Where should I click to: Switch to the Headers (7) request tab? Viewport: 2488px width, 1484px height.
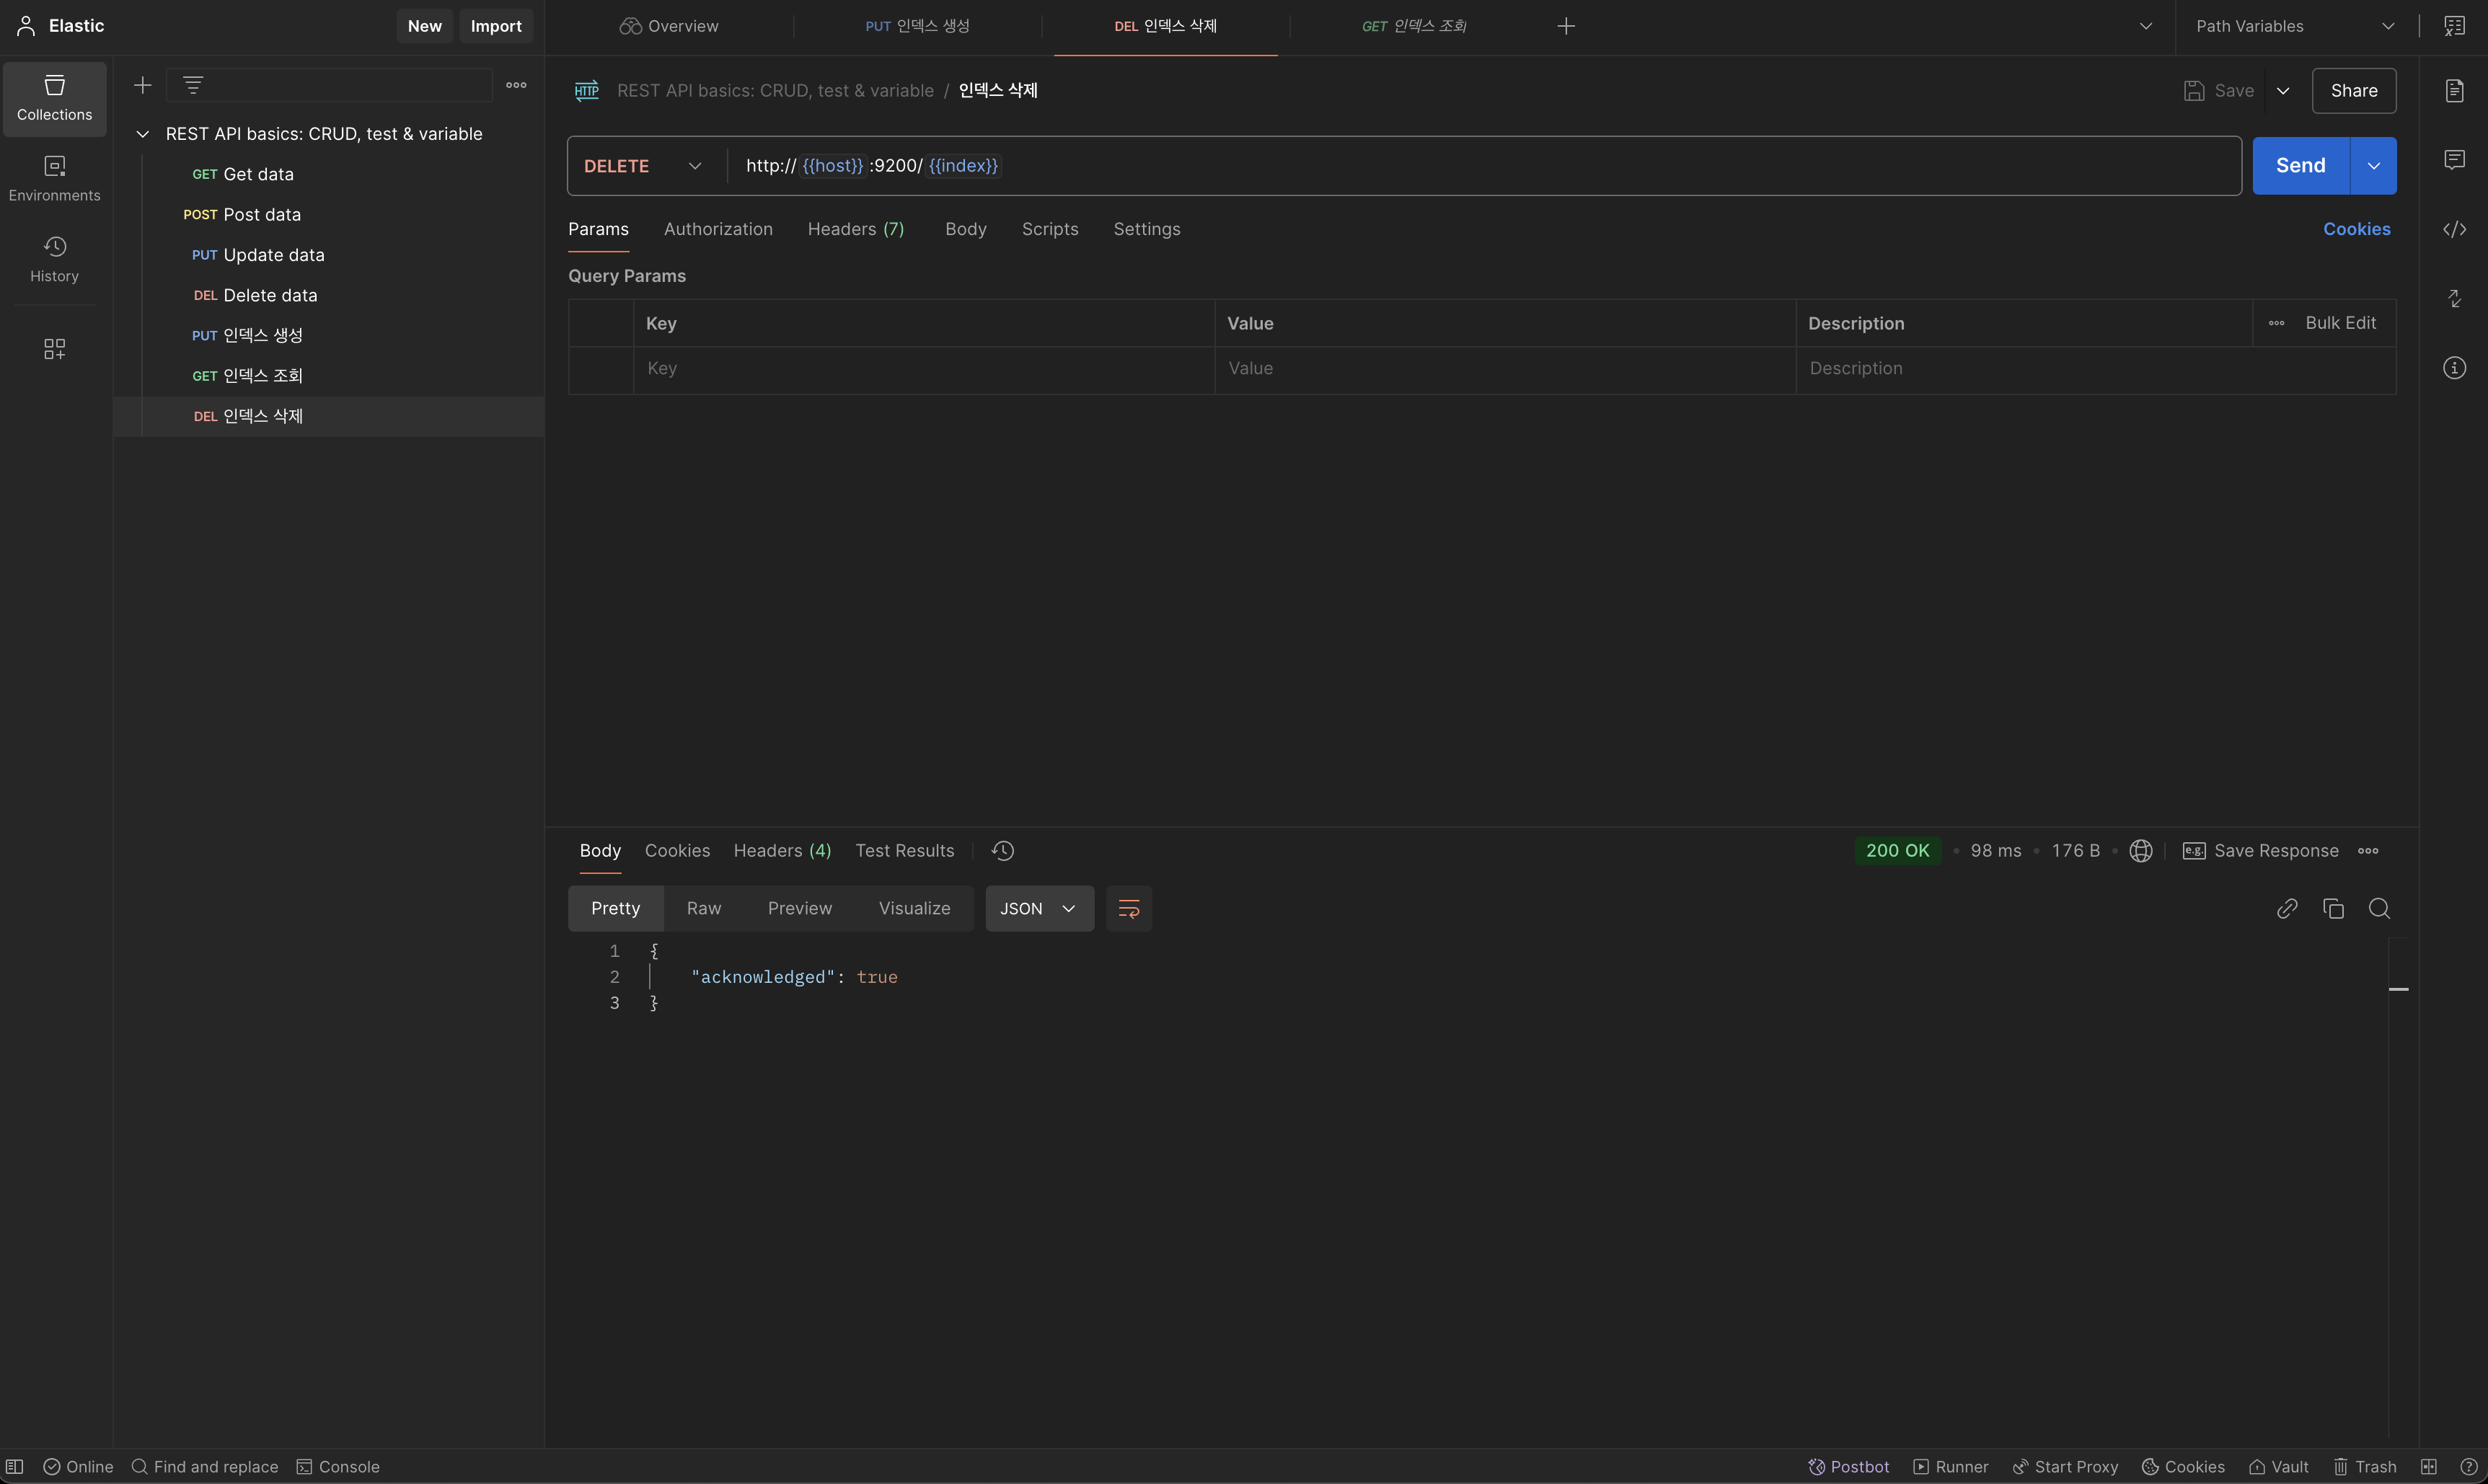pos(855,229)
